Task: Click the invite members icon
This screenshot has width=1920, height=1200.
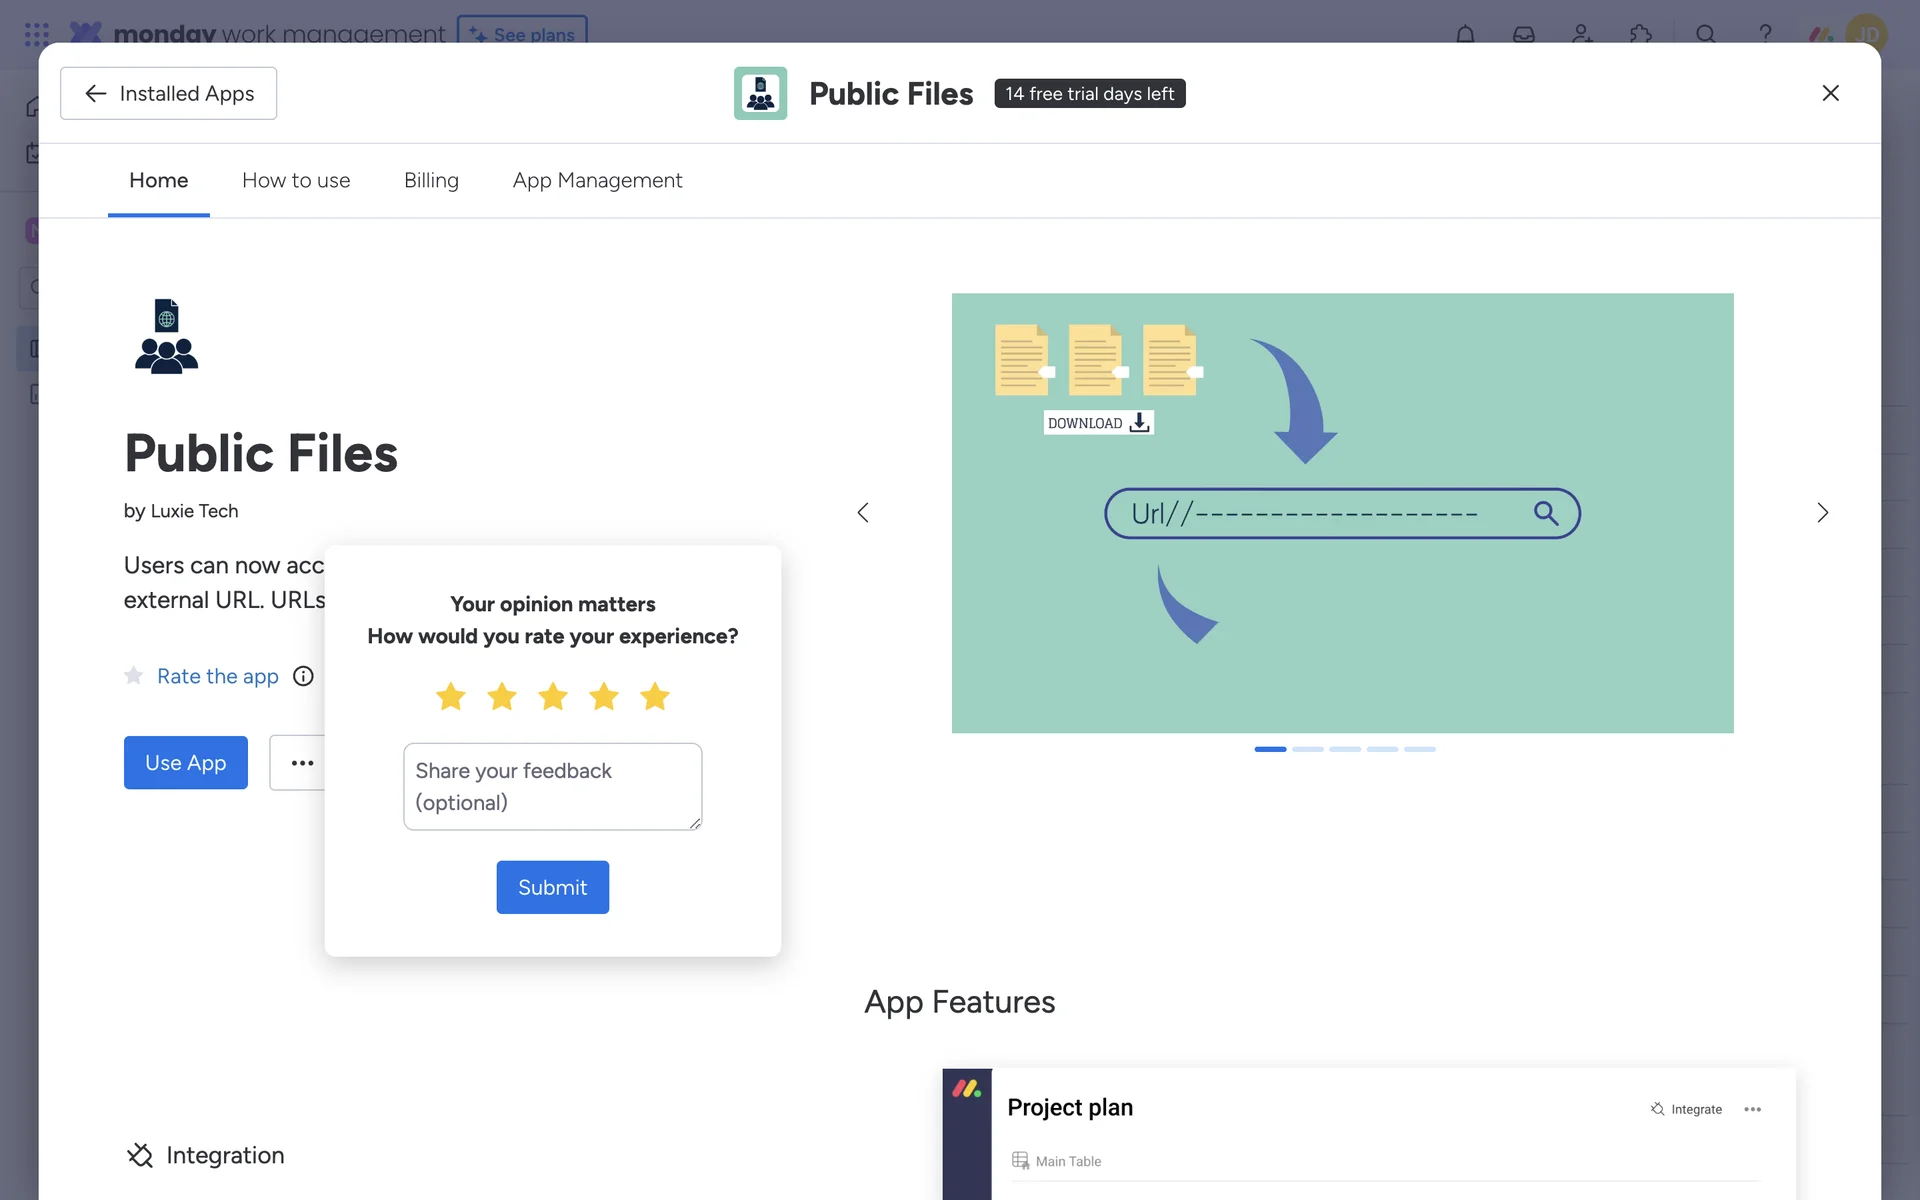Action: click(x=1582, y=34)
